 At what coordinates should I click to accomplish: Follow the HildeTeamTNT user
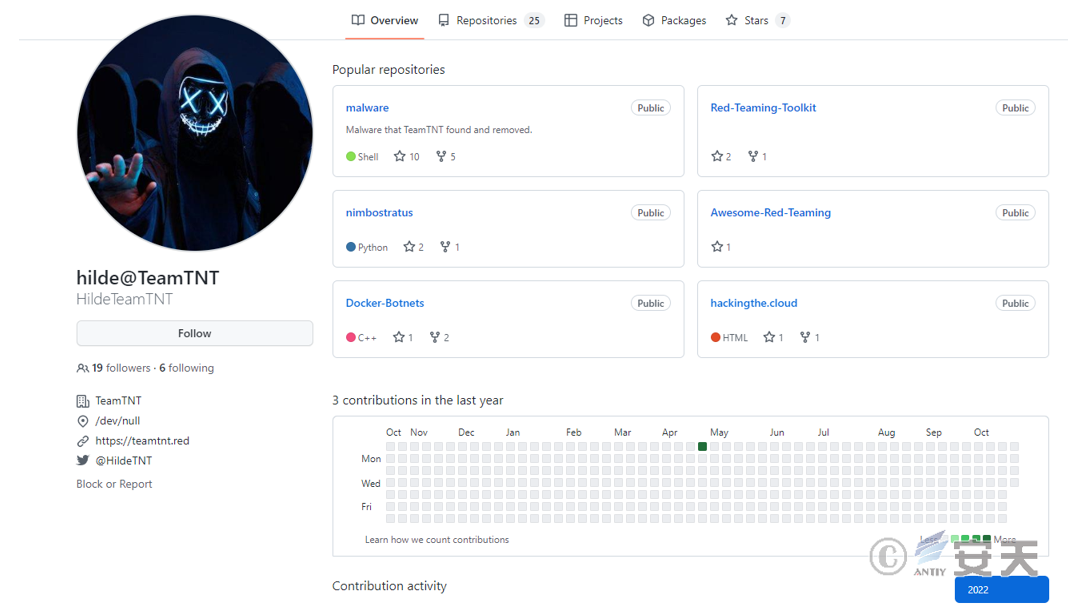pyautogui.click(x=195, y=333)
